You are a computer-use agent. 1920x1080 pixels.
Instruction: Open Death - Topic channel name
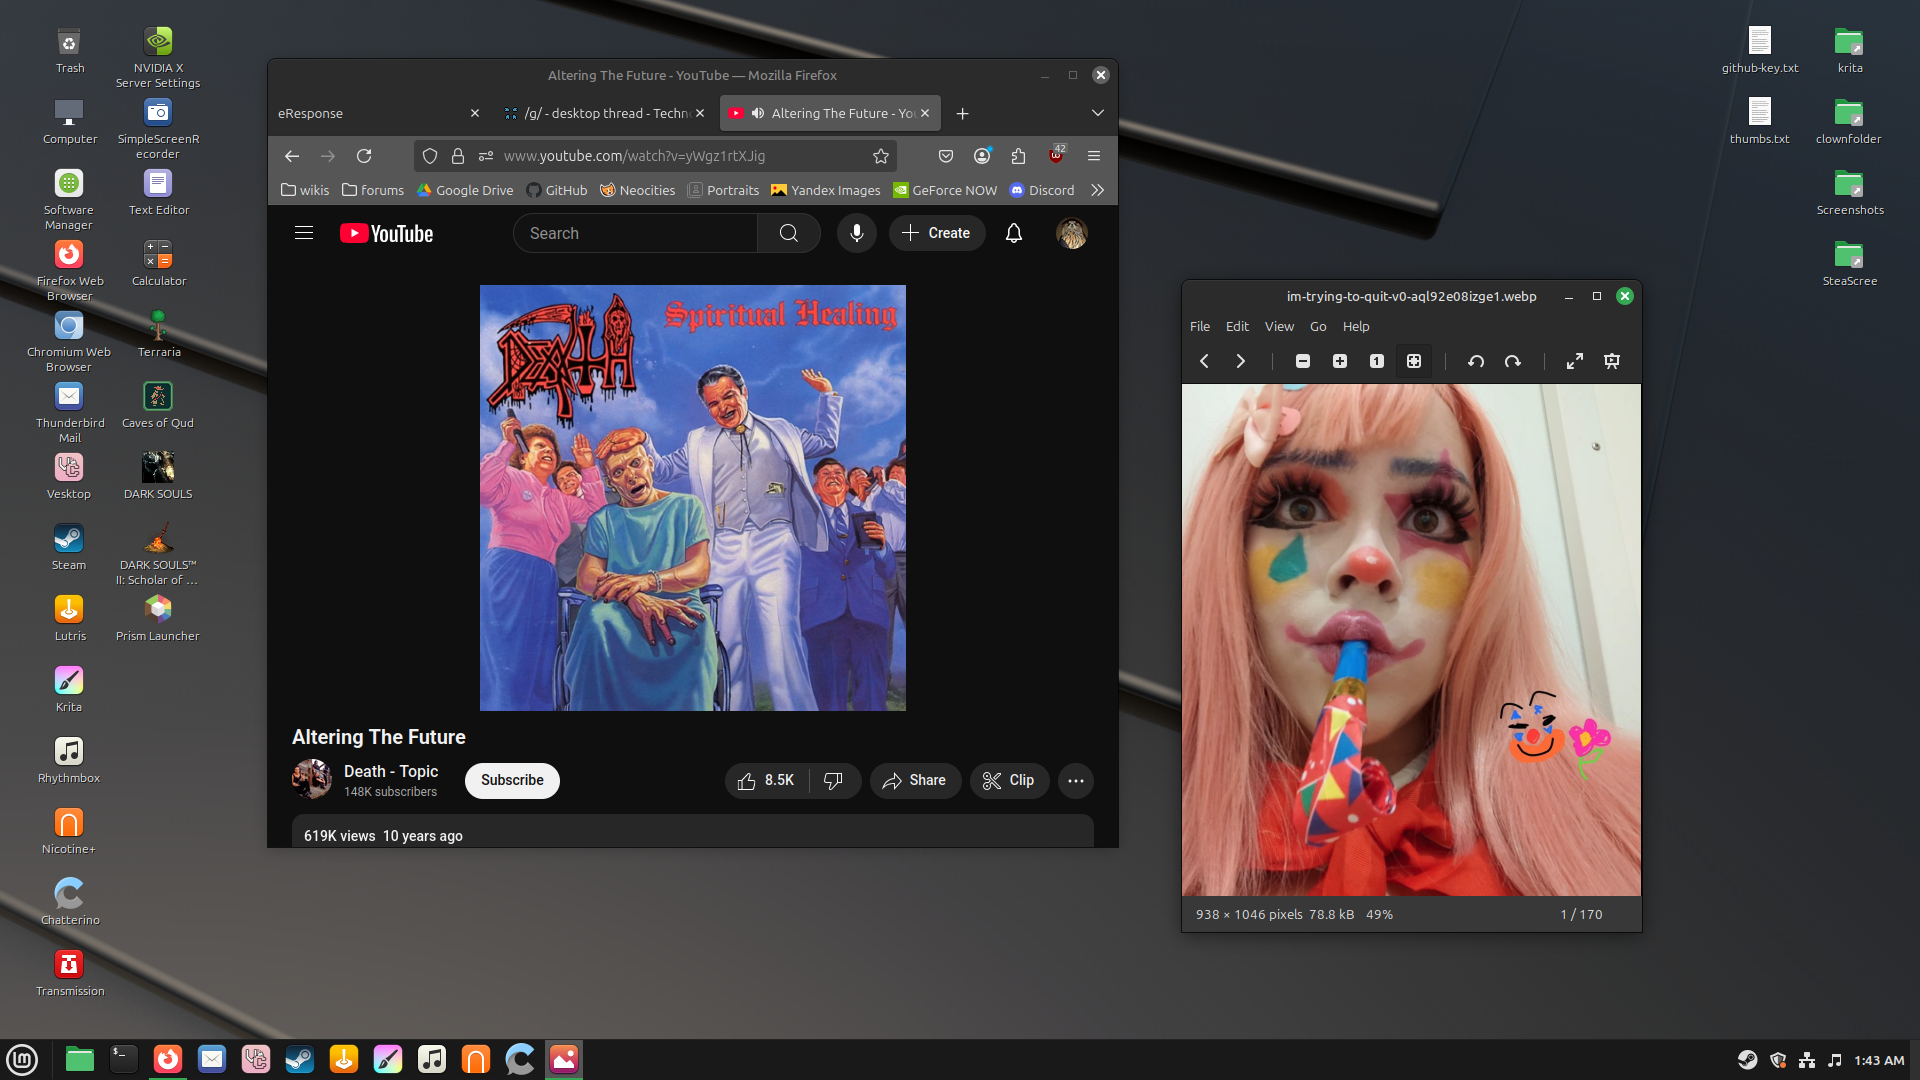pyautogui.click(x=391, y=771)
